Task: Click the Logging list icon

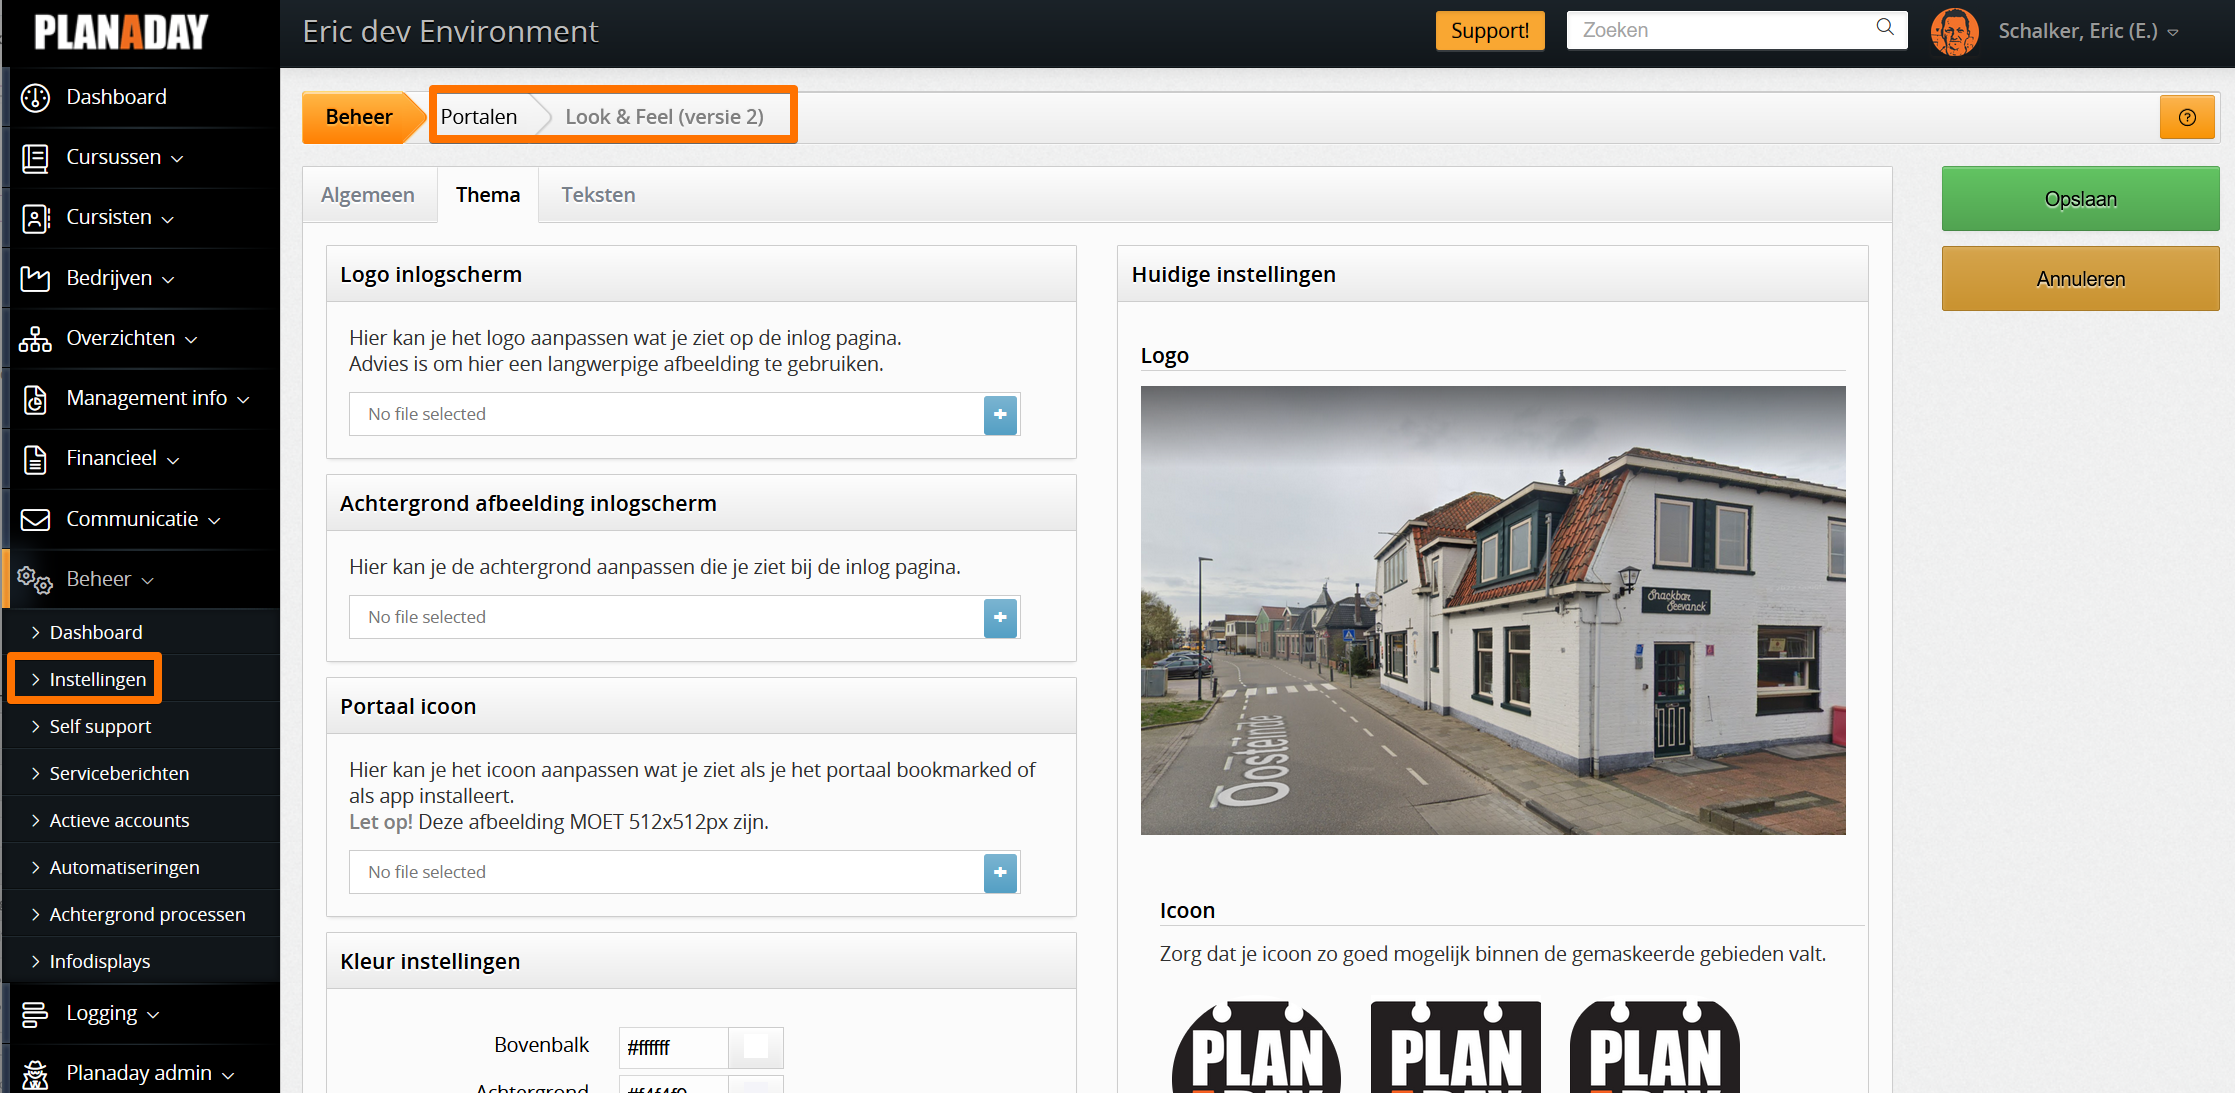Action: [35, 1014]
